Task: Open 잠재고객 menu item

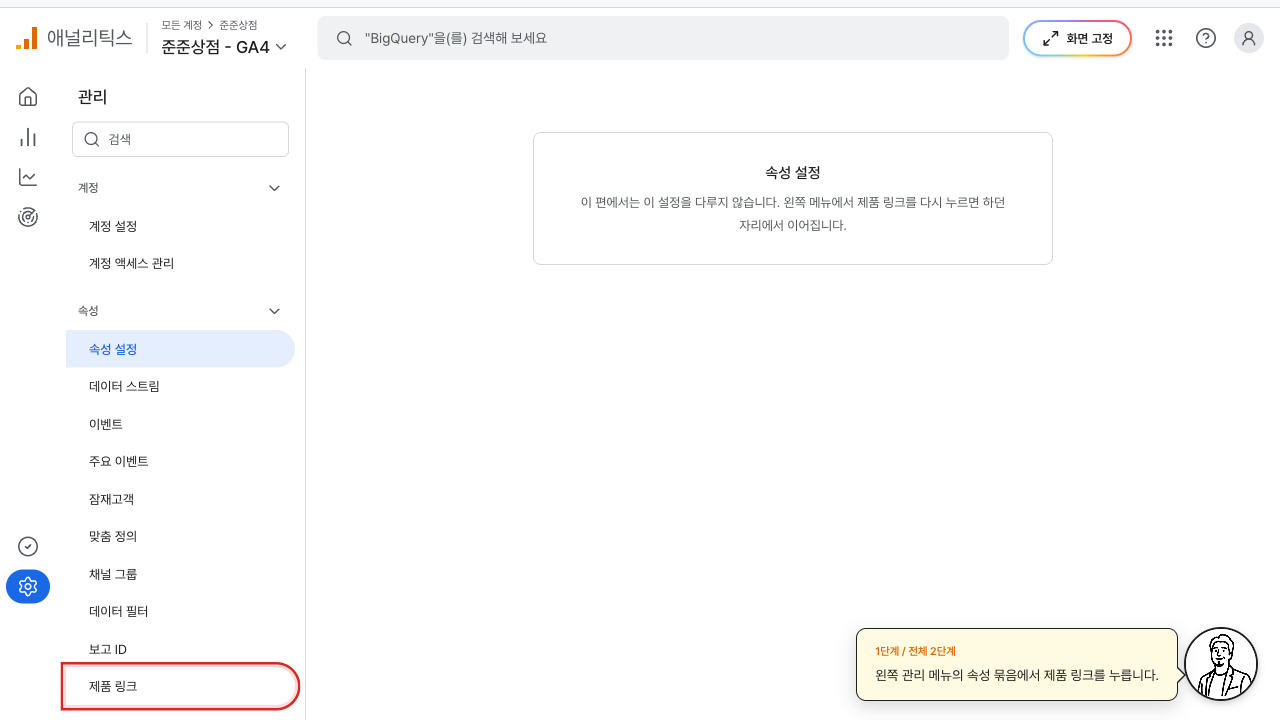Action: coord(180,499)
